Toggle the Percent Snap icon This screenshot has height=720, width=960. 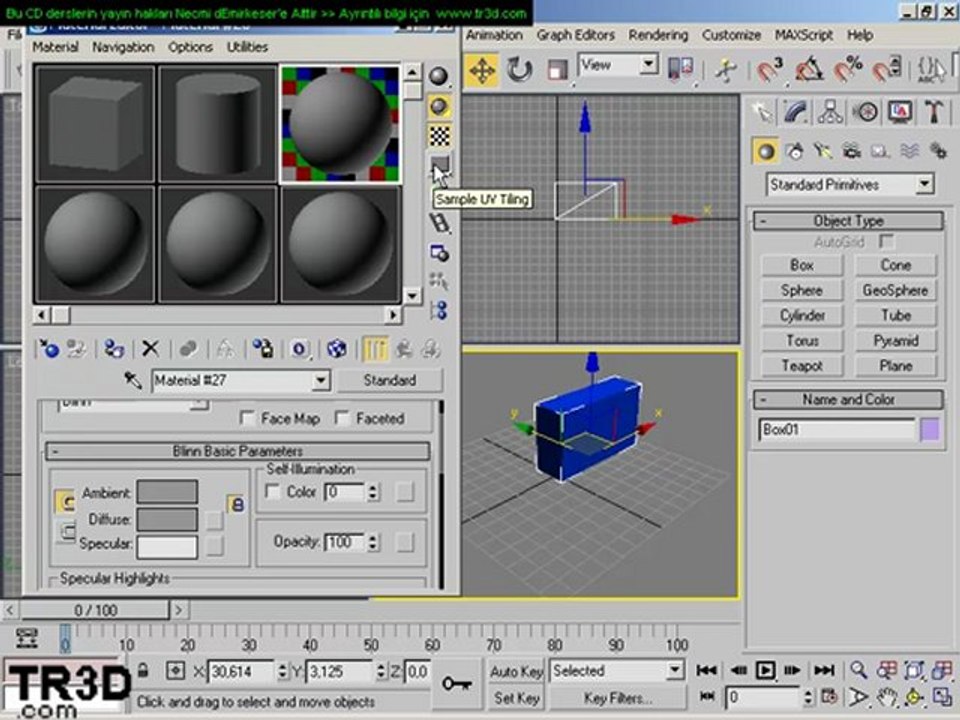point(848,70)
